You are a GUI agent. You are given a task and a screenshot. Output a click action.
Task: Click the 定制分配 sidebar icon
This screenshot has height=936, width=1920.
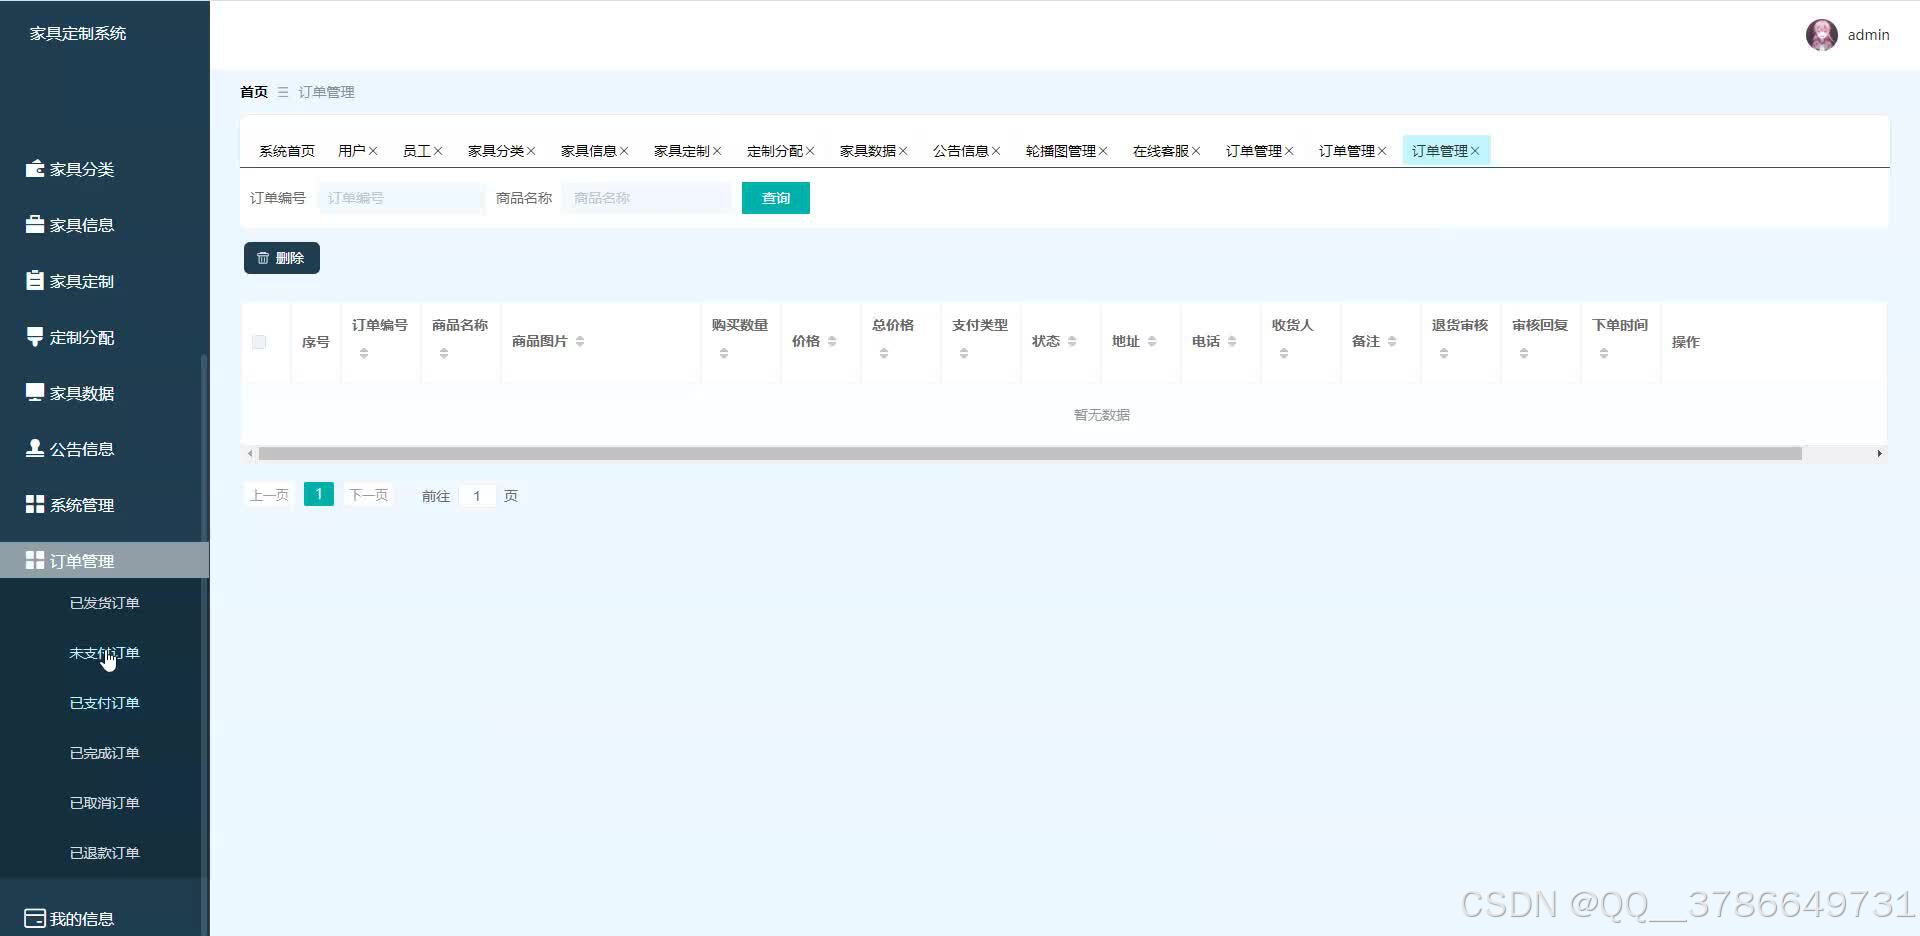pyautogui.click(x=35, y=336)
